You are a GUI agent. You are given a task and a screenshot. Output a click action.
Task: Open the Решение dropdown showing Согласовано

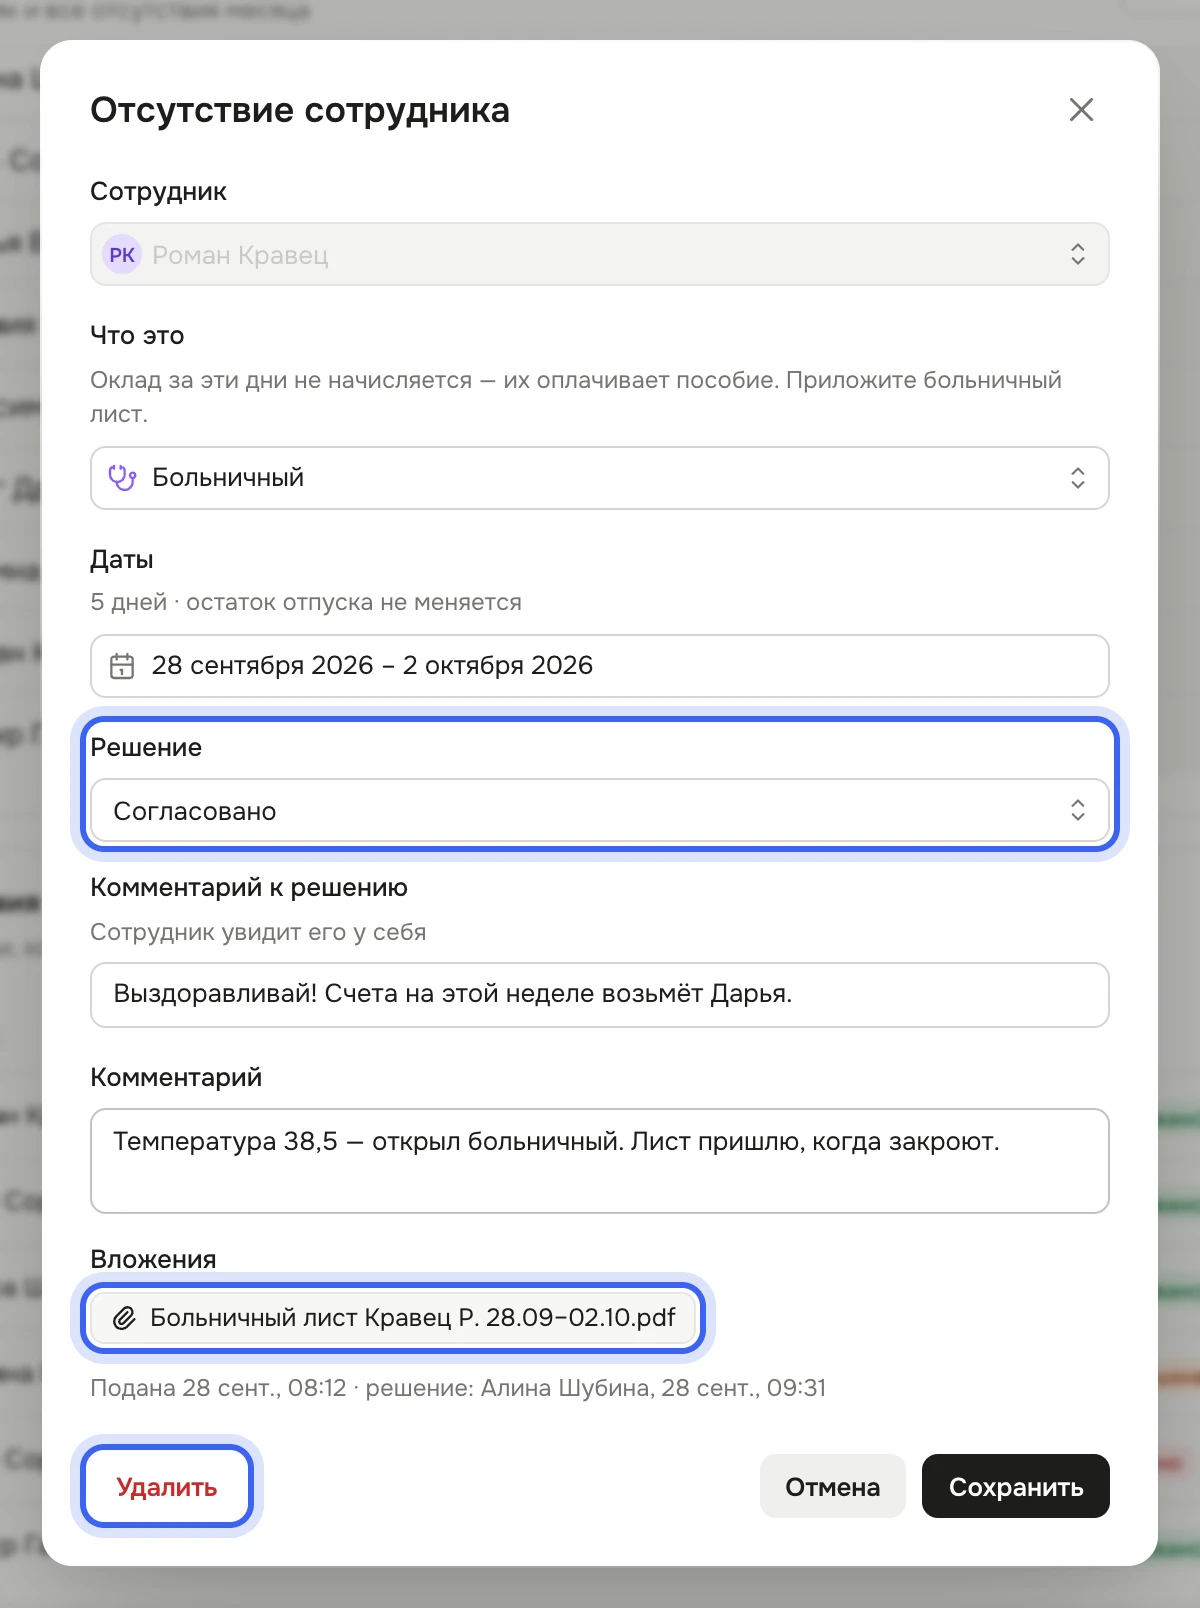[x=600, y=810]
